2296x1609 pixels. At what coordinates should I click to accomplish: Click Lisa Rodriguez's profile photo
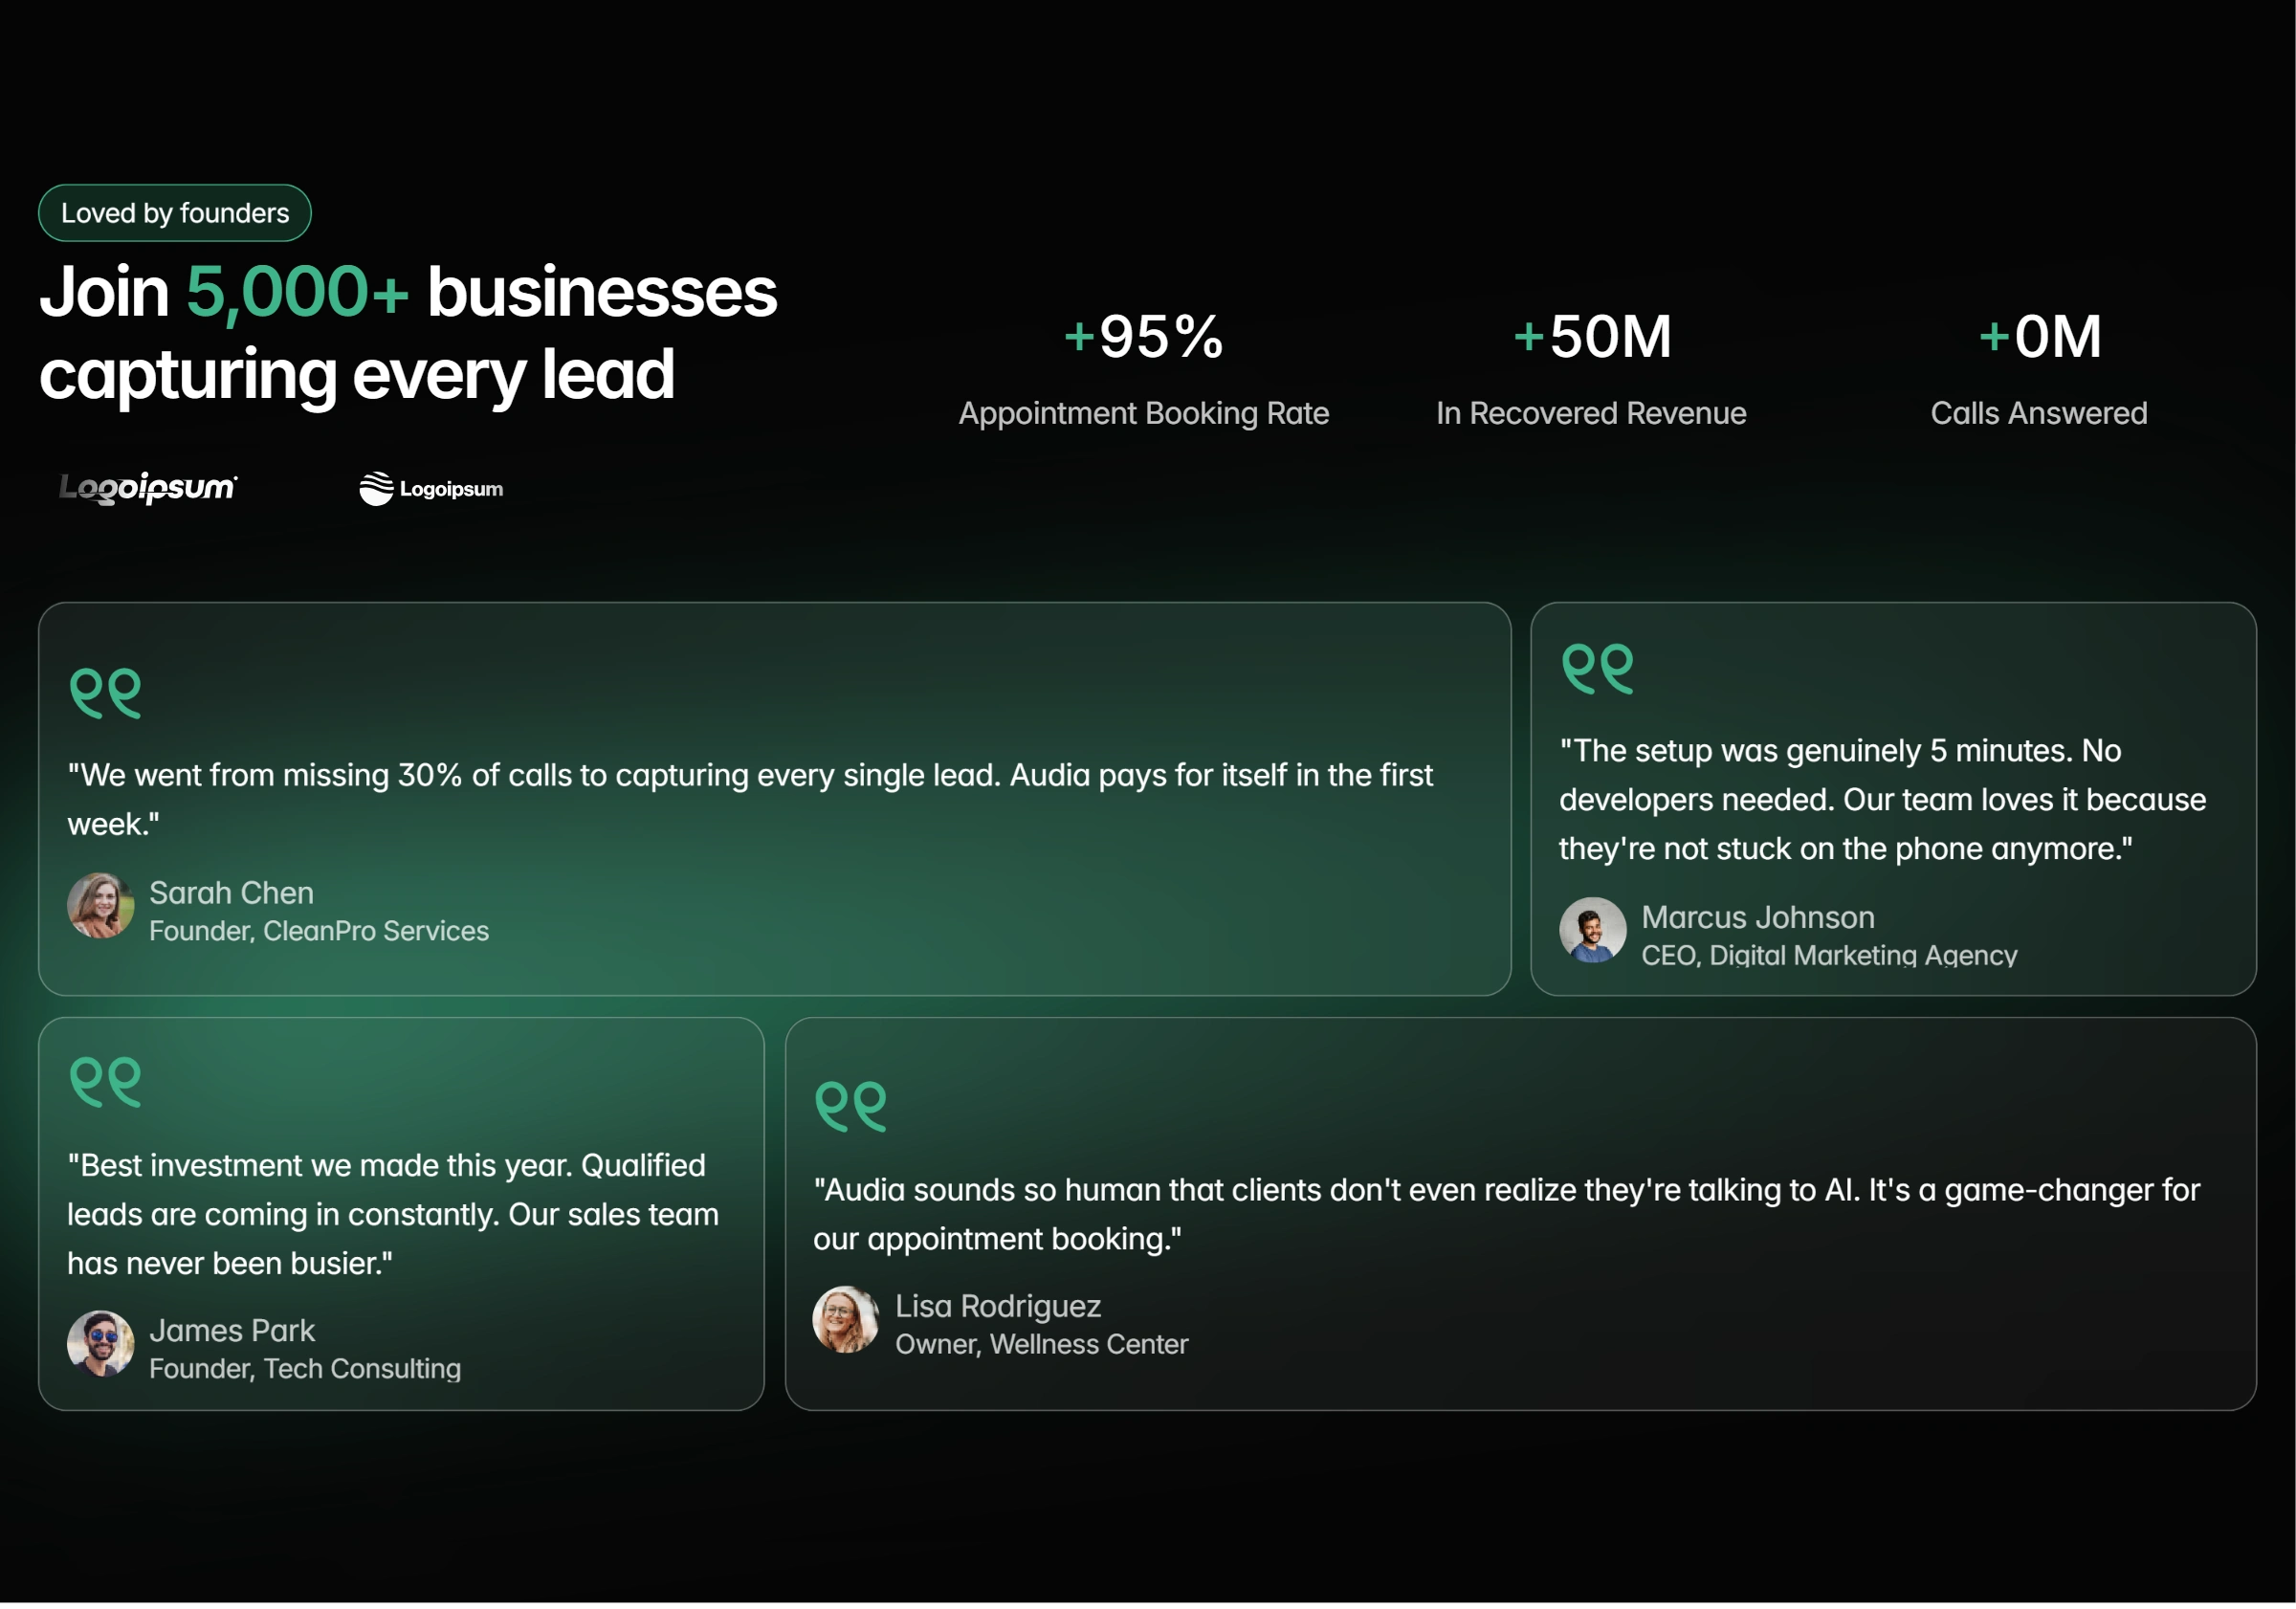(x=845, y=1319)
